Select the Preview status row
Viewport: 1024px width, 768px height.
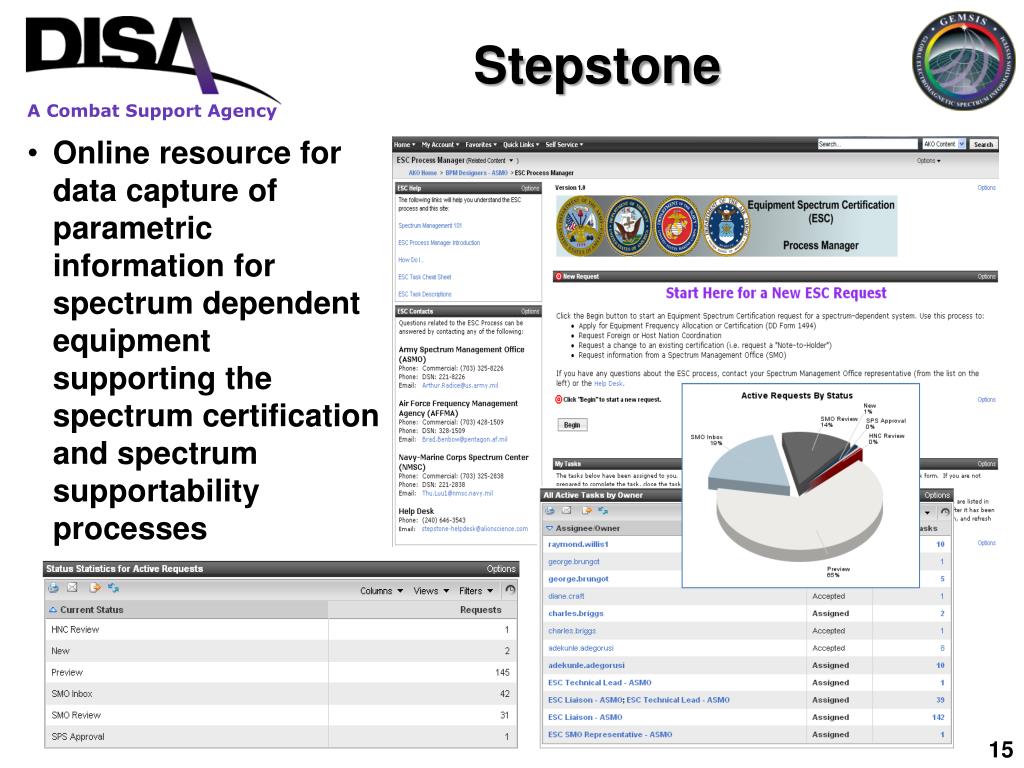(x=281, y=672)
